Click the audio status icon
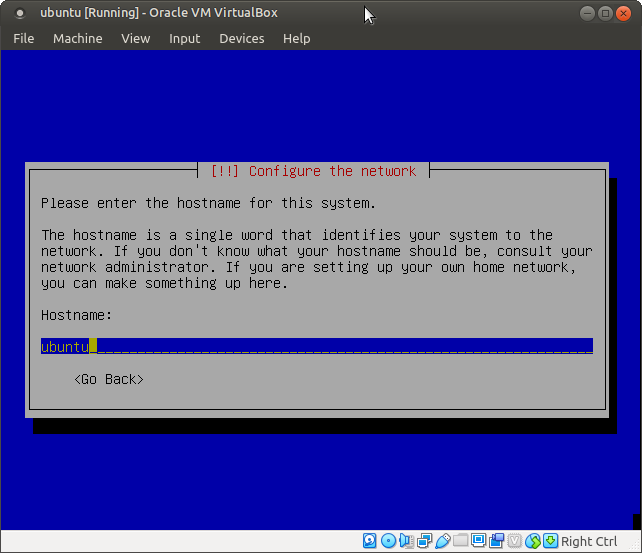This screenshot has height=553, width=642. pyautogui.click(x=406, y=541)
